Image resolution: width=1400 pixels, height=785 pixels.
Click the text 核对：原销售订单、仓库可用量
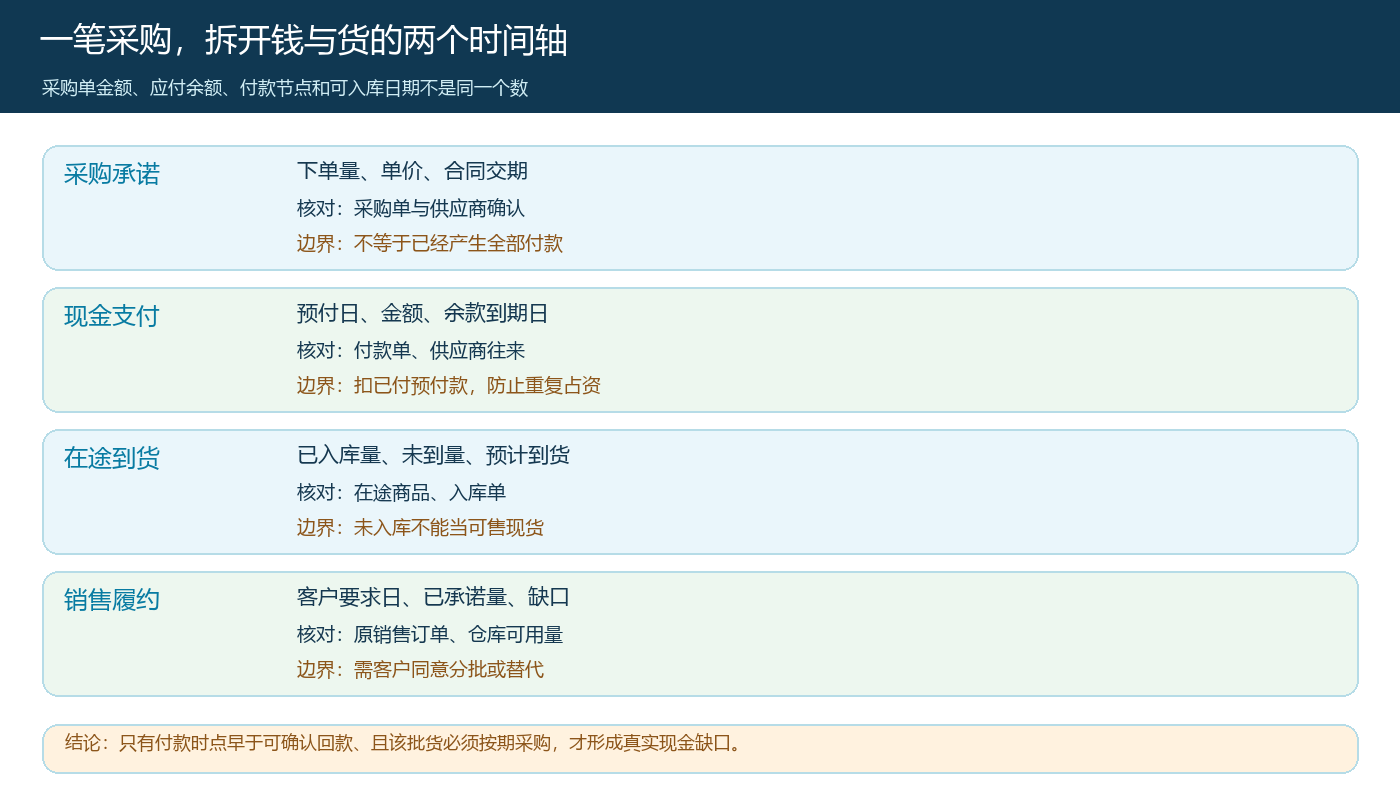point(430,634)
